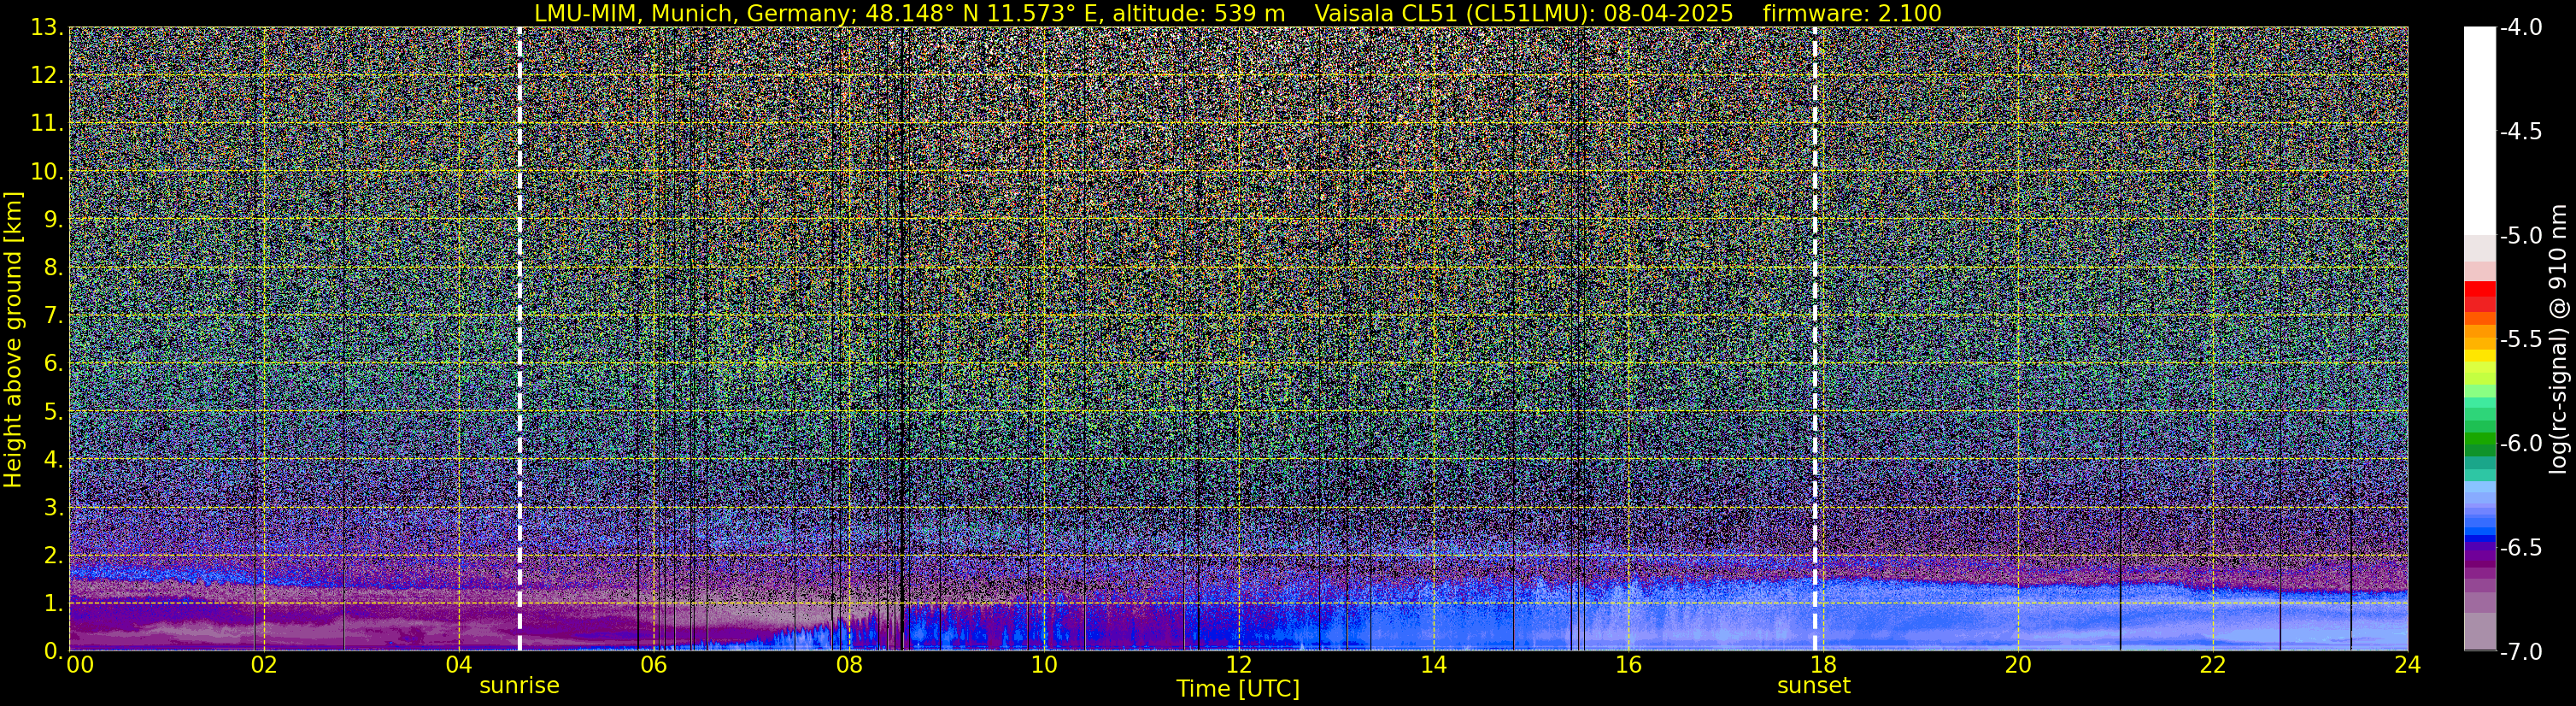The height and width of the screenshot is (706, 2576).
Task: Click the white top segment of the colorbar
Action: 2480,131
